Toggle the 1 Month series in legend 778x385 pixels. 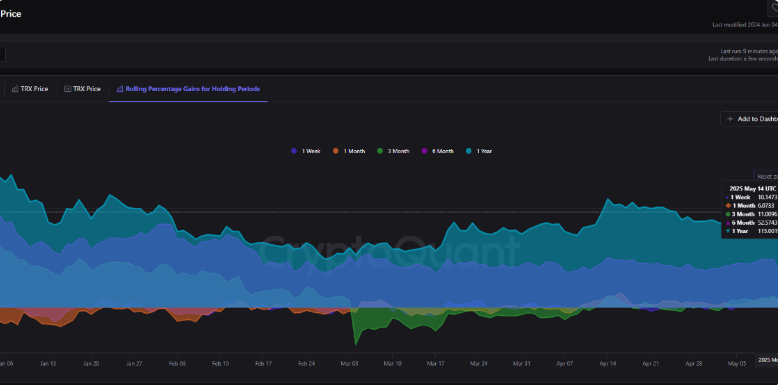coord(349,151)
